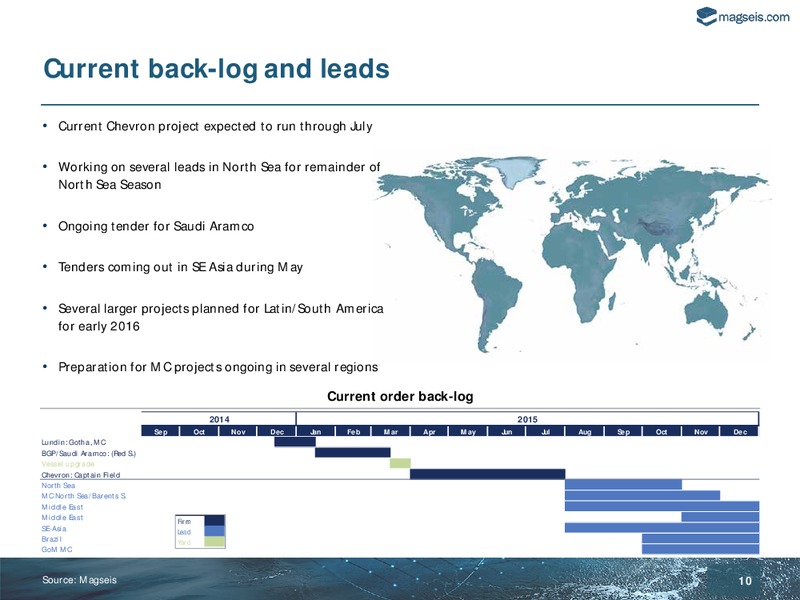Click the dark Firm legend swatch

[x=214, y=521]
